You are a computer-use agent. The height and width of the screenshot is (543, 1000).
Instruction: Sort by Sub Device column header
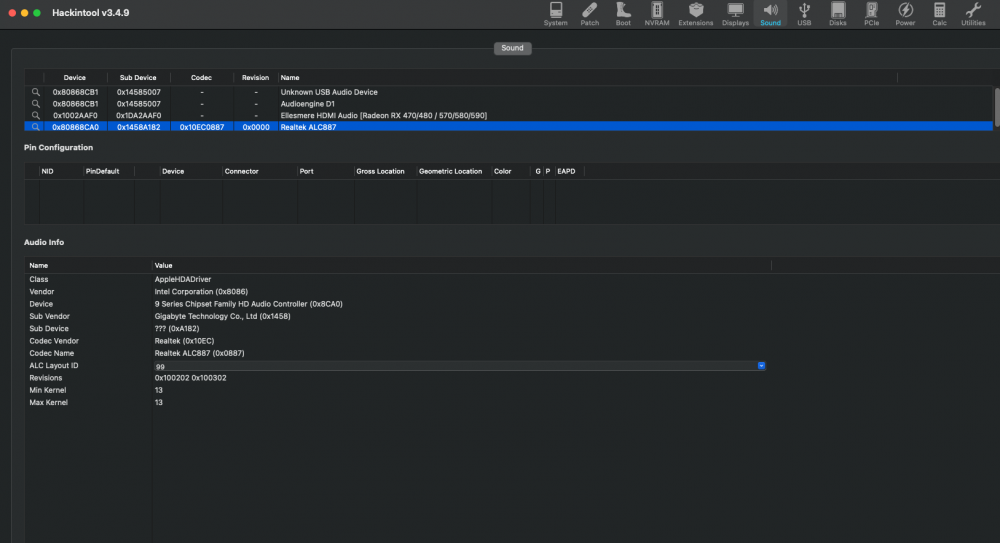138,77
